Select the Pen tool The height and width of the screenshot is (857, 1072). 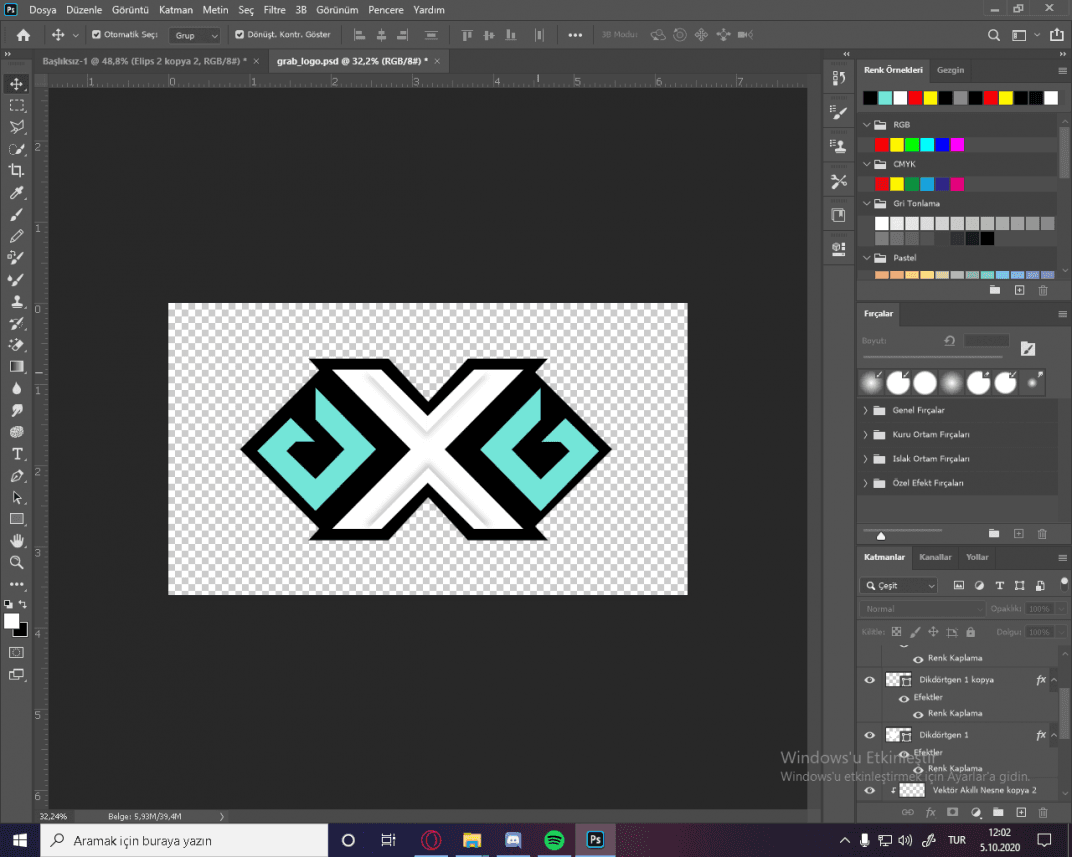click(x=16, y=476)
